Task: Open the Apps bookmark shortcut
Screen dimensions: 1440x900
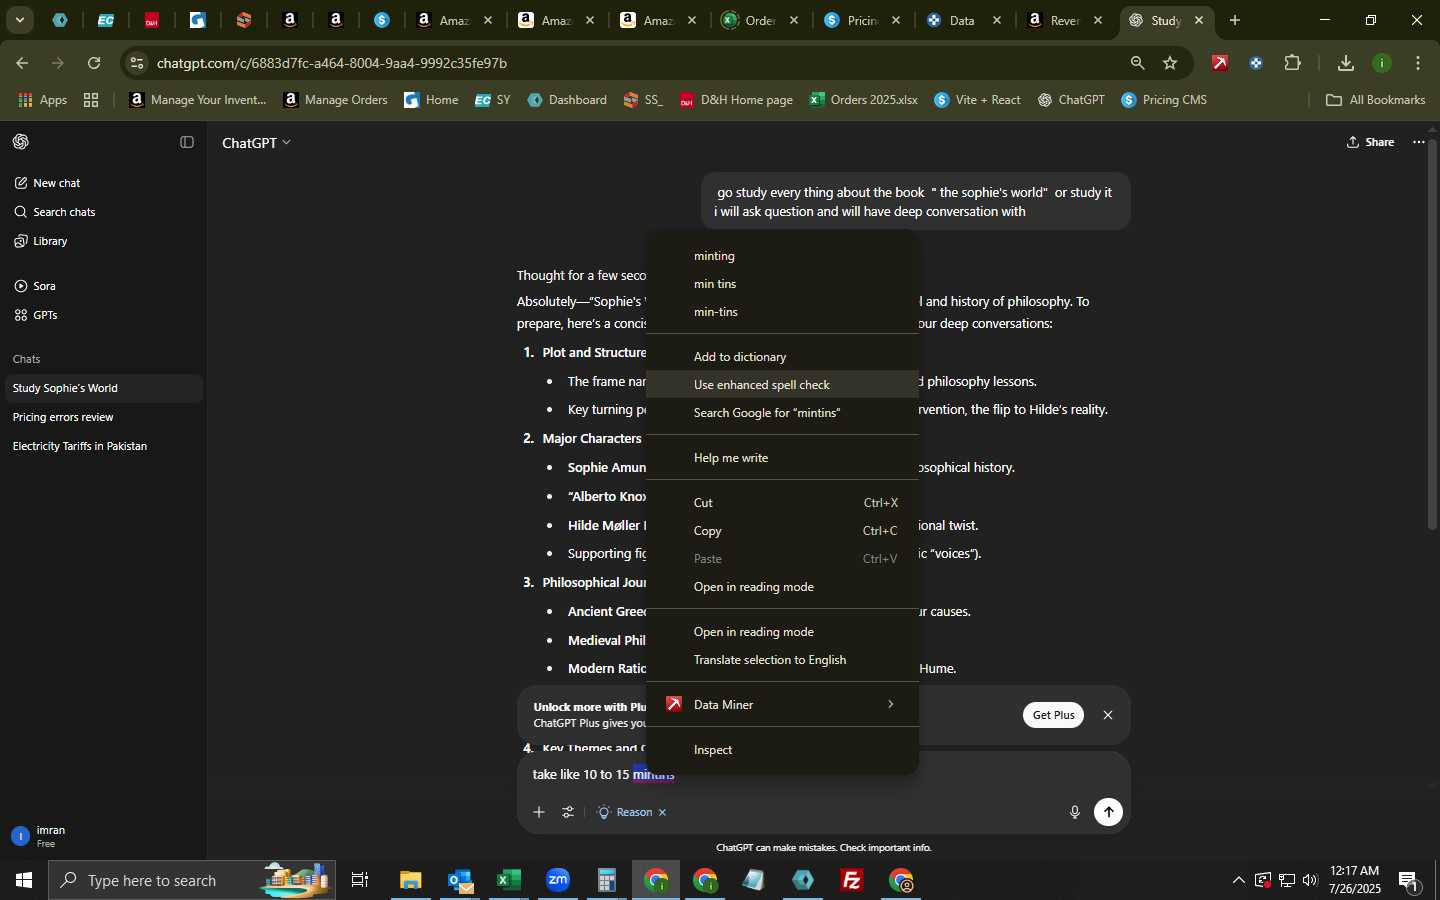Action: [x=43, y=100]
